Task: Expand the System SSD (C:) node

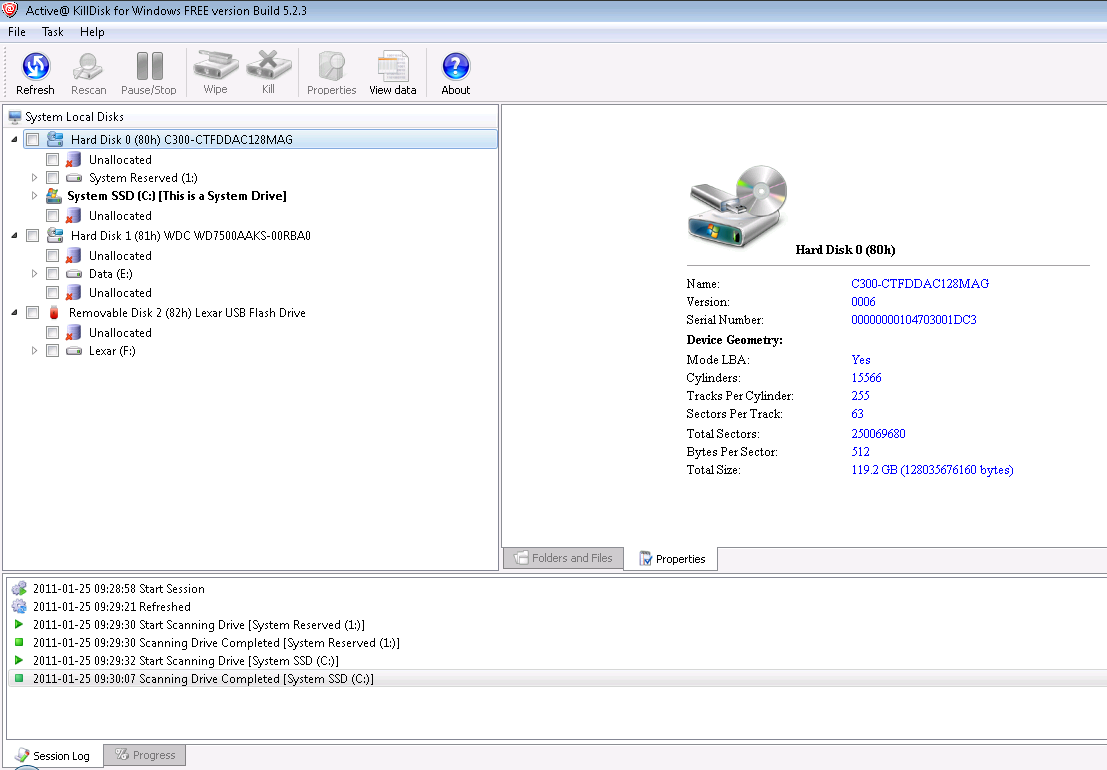Action: pyautogui.click(x=34, y=195)
